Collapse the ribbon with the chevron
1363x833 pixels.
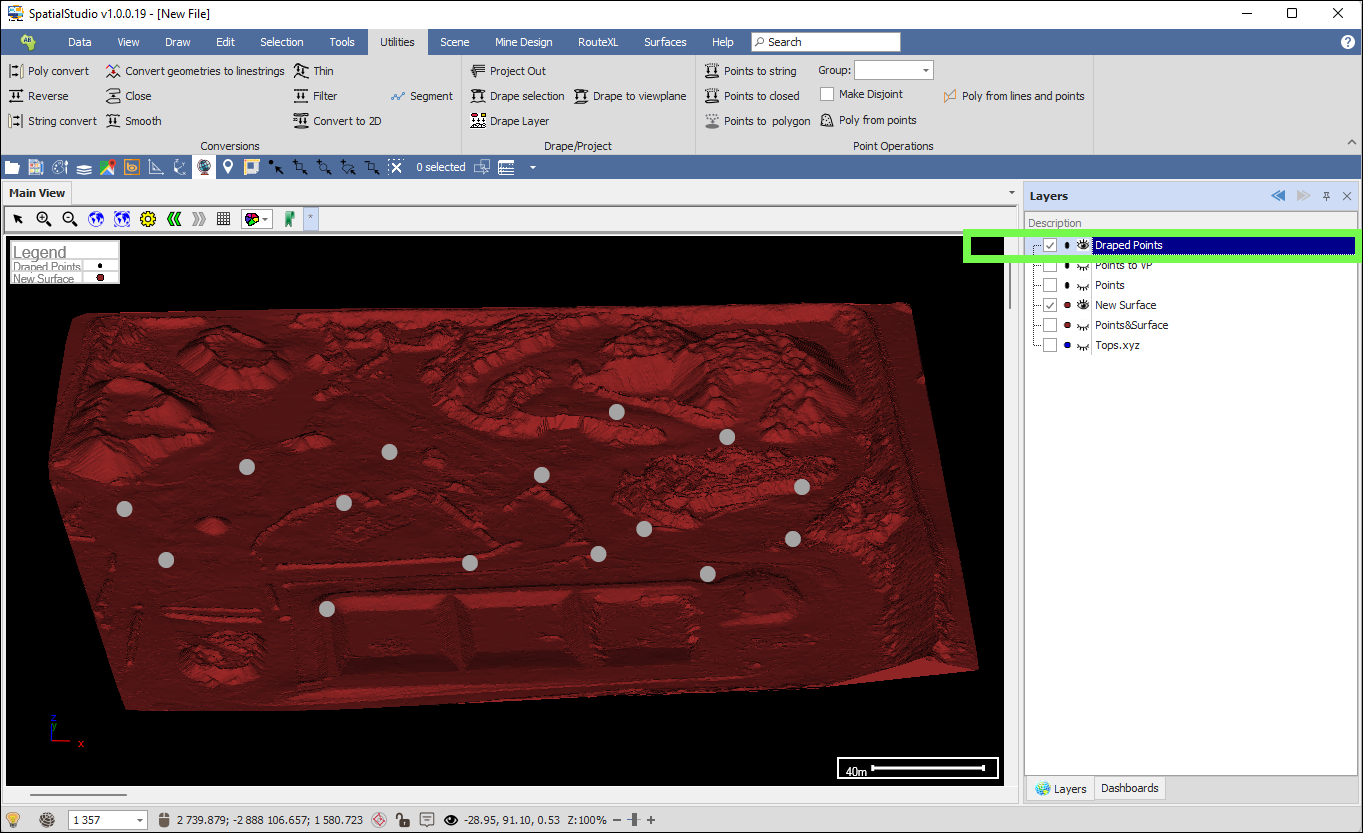coord(1352,143)
